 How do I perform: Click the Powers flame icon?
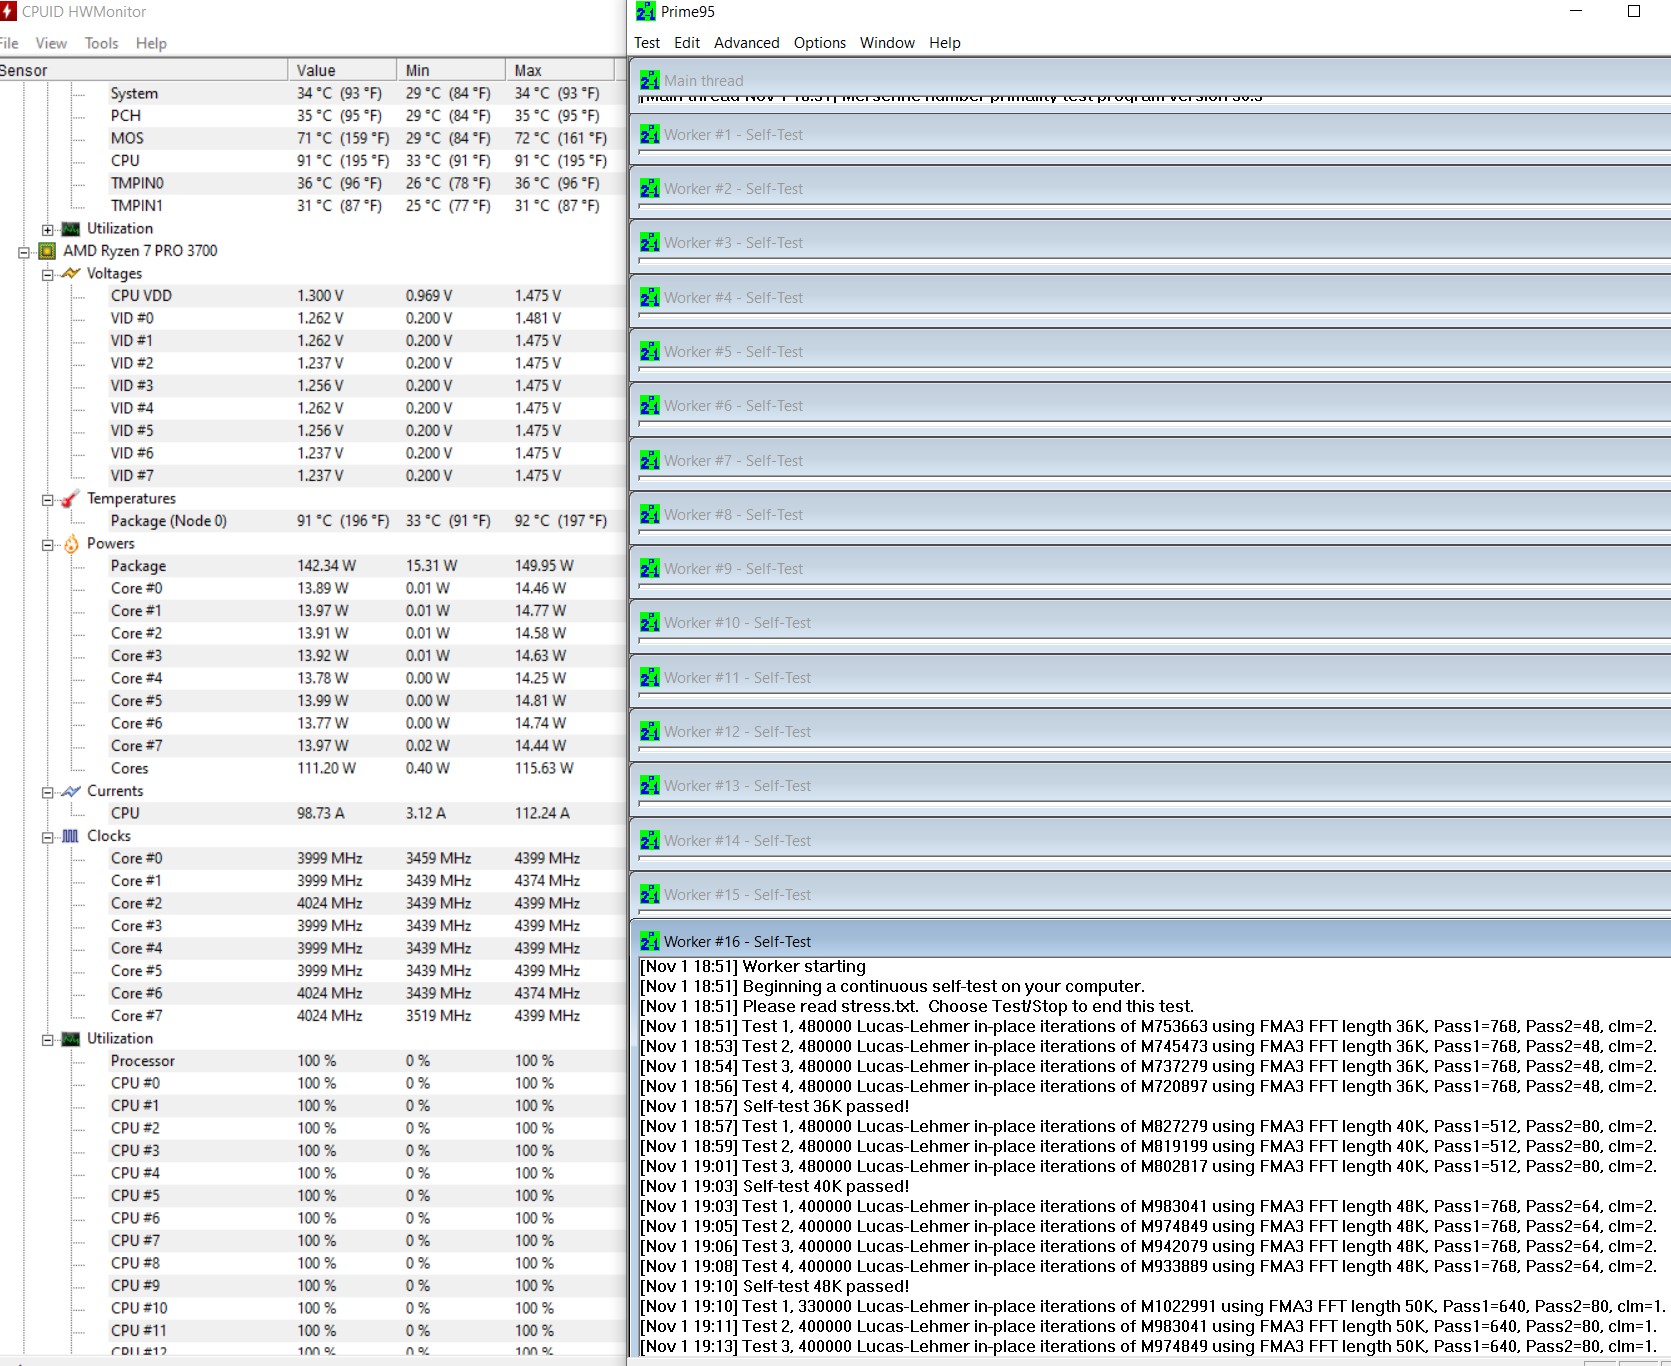71,543
